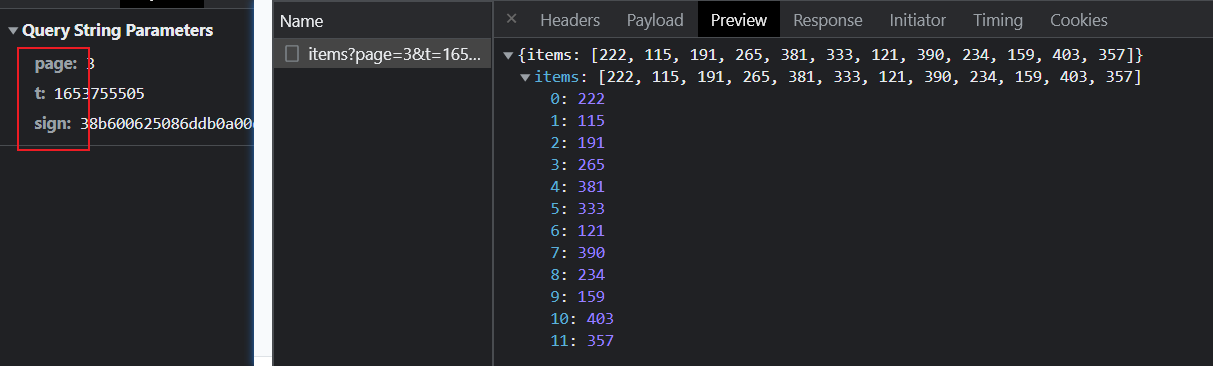Collapse the items array

525,77
